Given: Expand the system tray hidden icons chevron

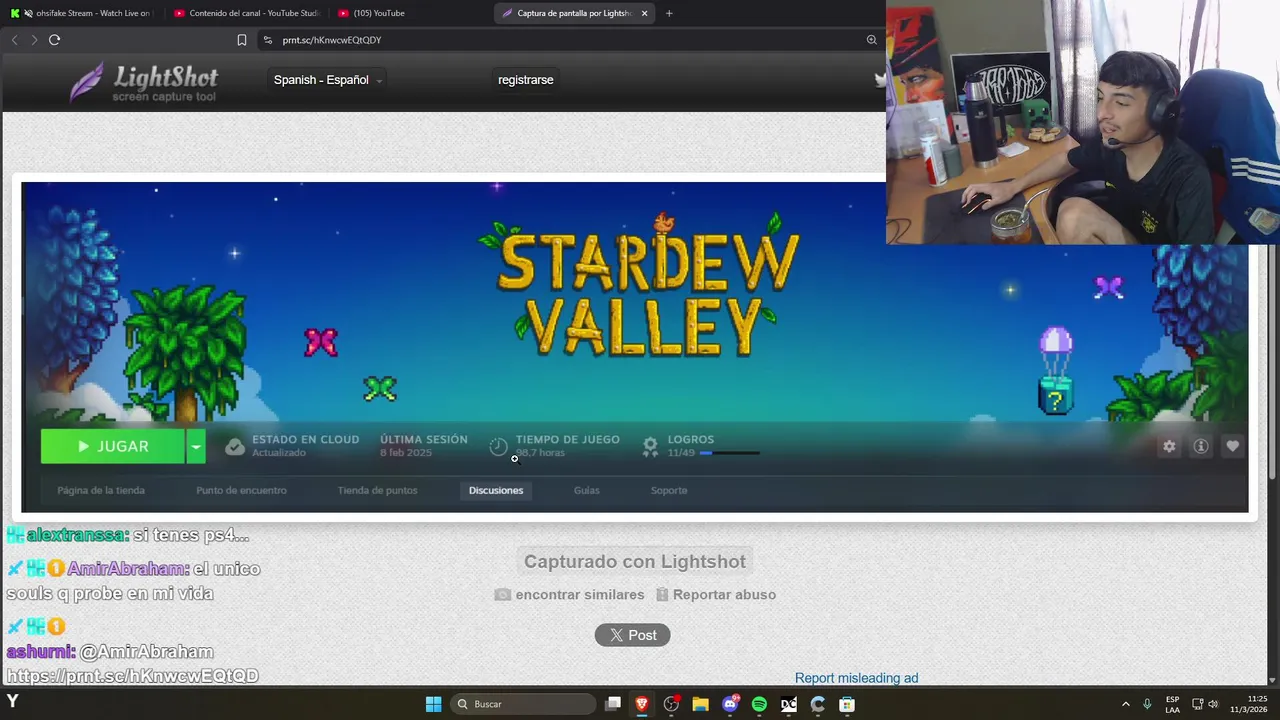Looking at the screenshot, I should click(1125, 704).
